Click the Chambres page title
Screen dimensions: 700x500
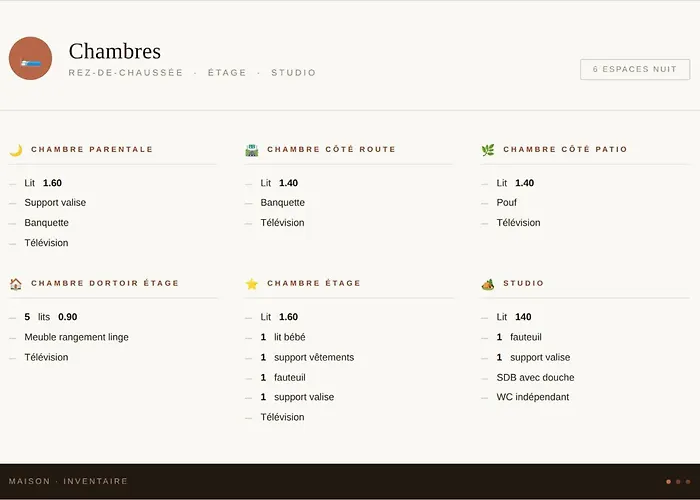click(115, 51)
